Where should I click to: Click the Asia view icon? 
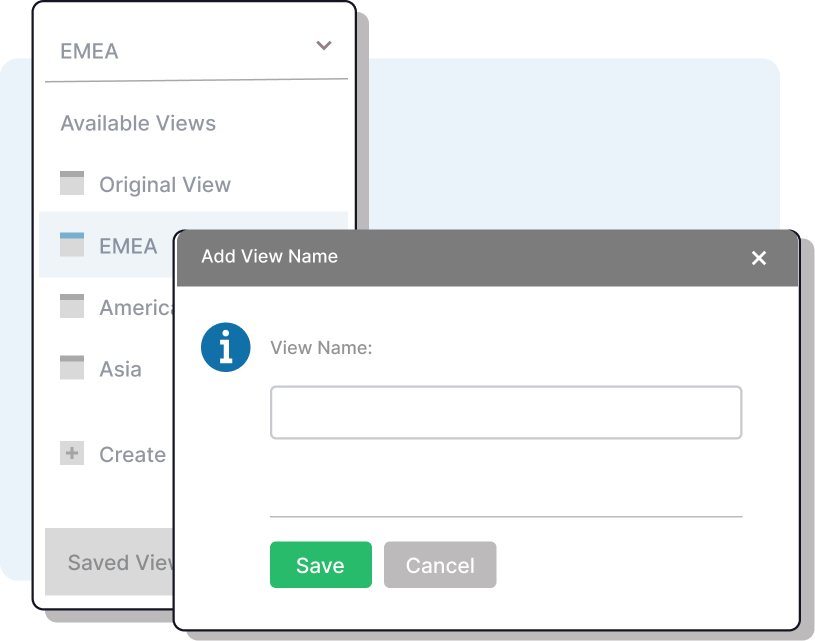[72, 367]
